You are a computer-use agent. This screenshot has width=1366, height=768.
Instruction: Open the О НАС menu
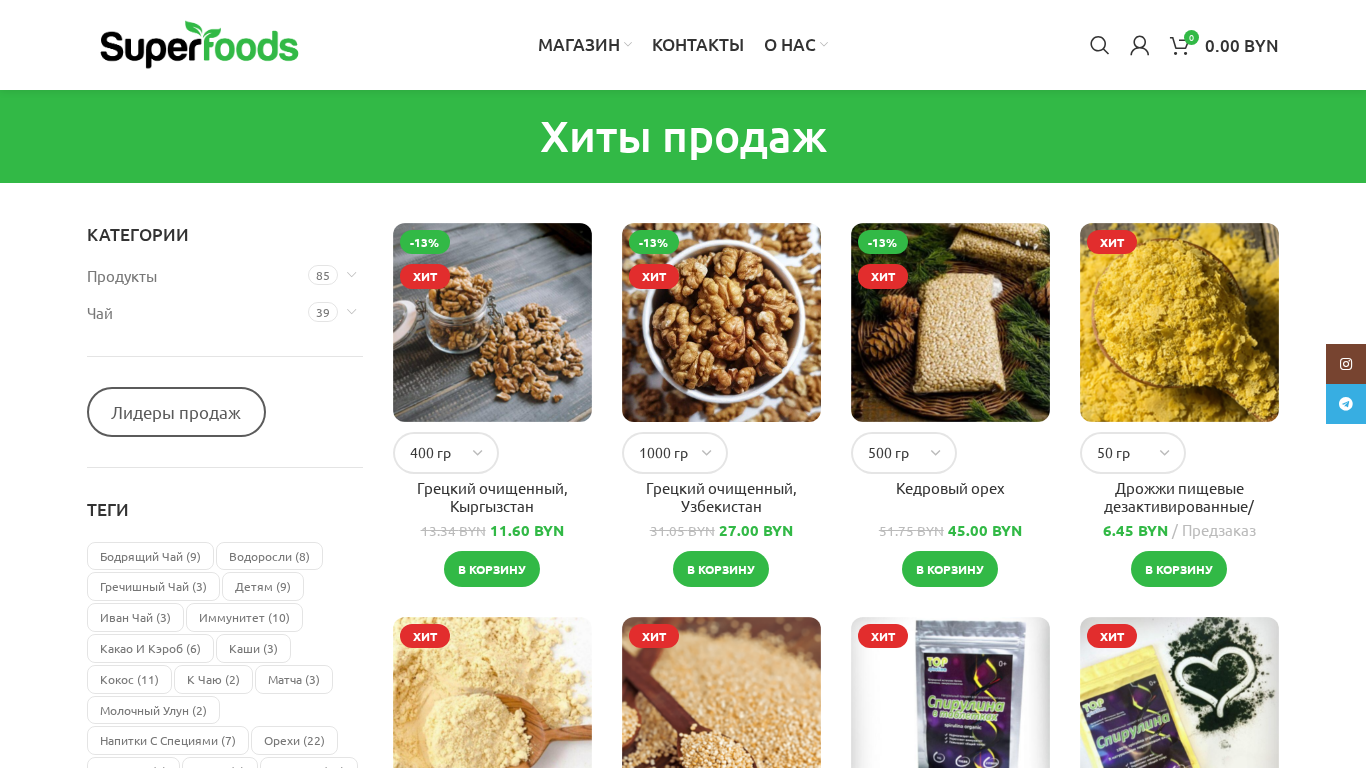795,45
